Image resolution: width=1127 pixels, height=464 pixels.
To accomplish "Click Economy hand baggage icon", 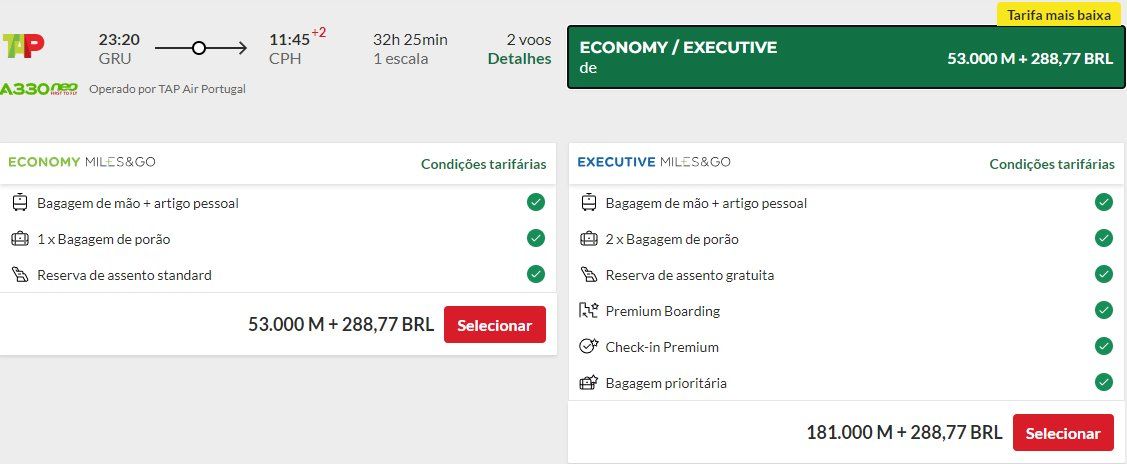I will tap(20, 203).
